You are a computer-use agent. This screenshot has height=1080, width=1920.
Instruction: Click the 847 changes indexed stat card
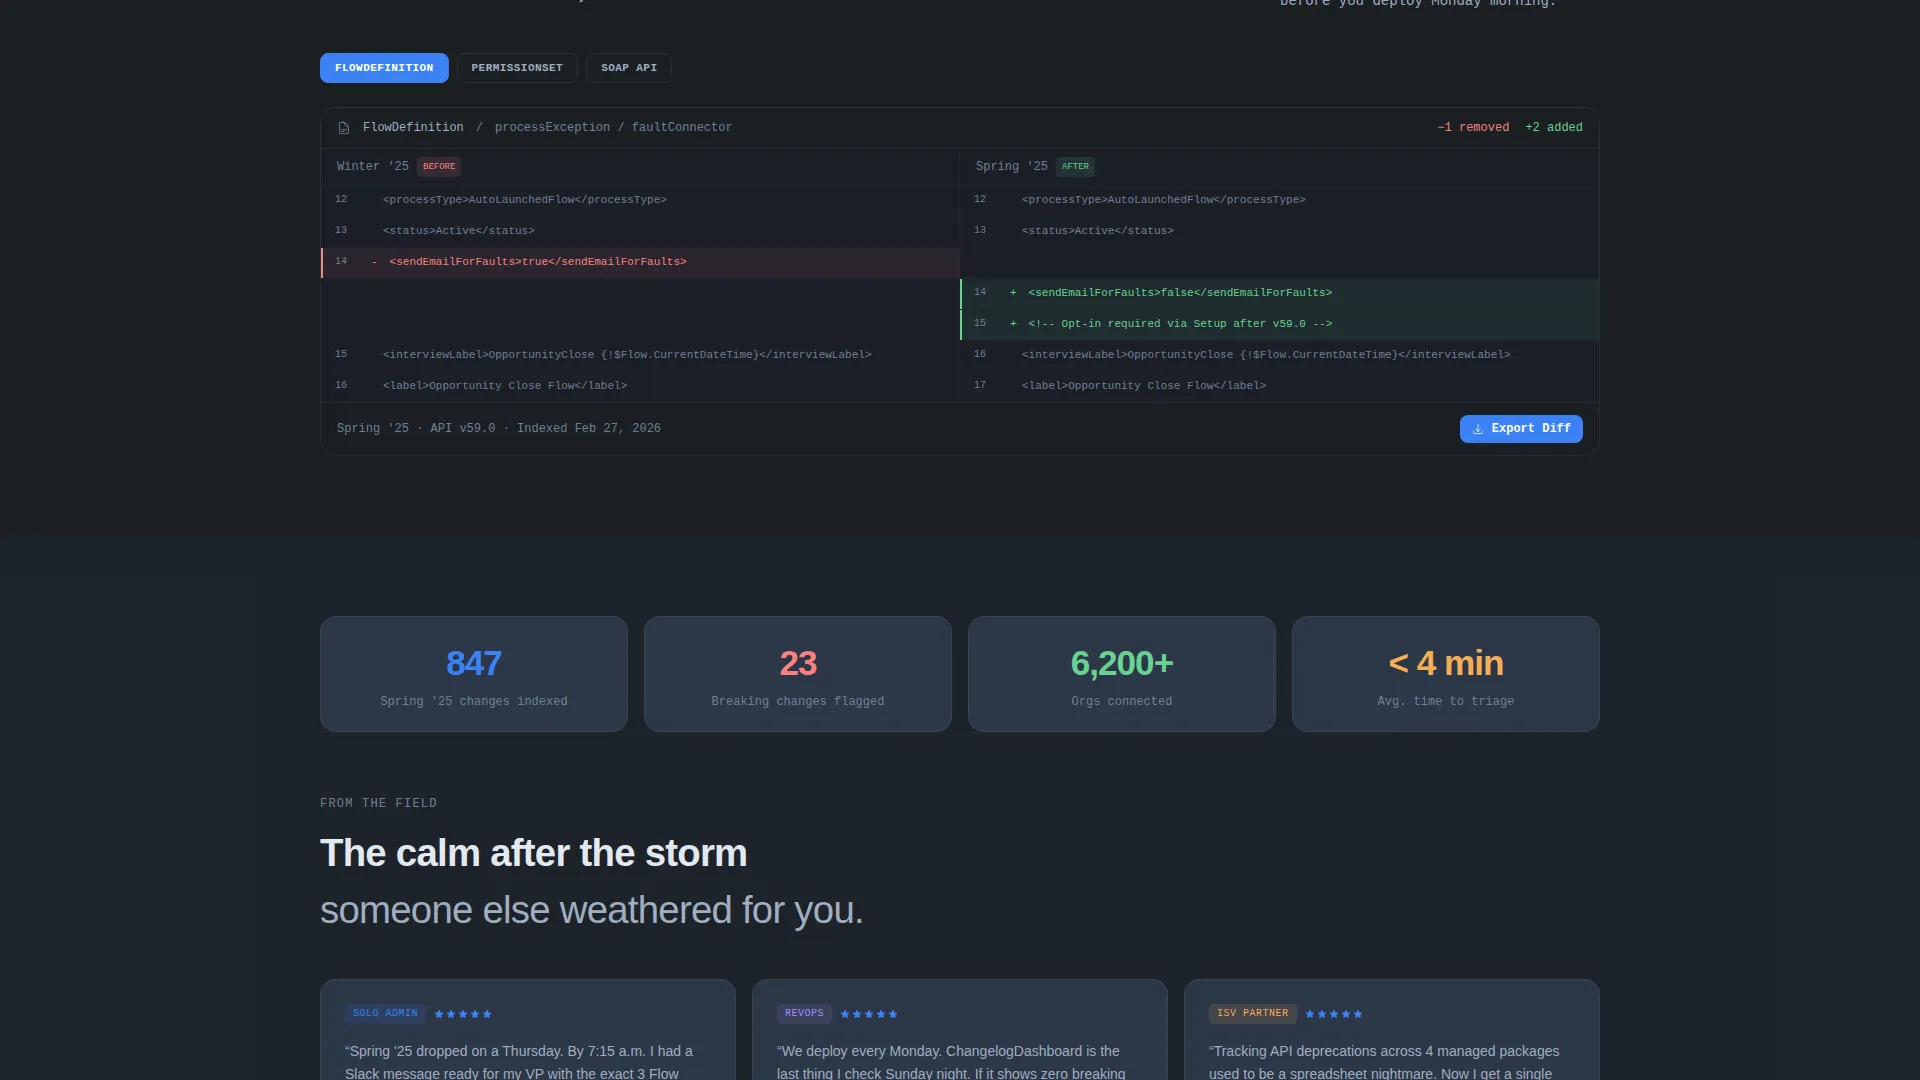point(474,674)
